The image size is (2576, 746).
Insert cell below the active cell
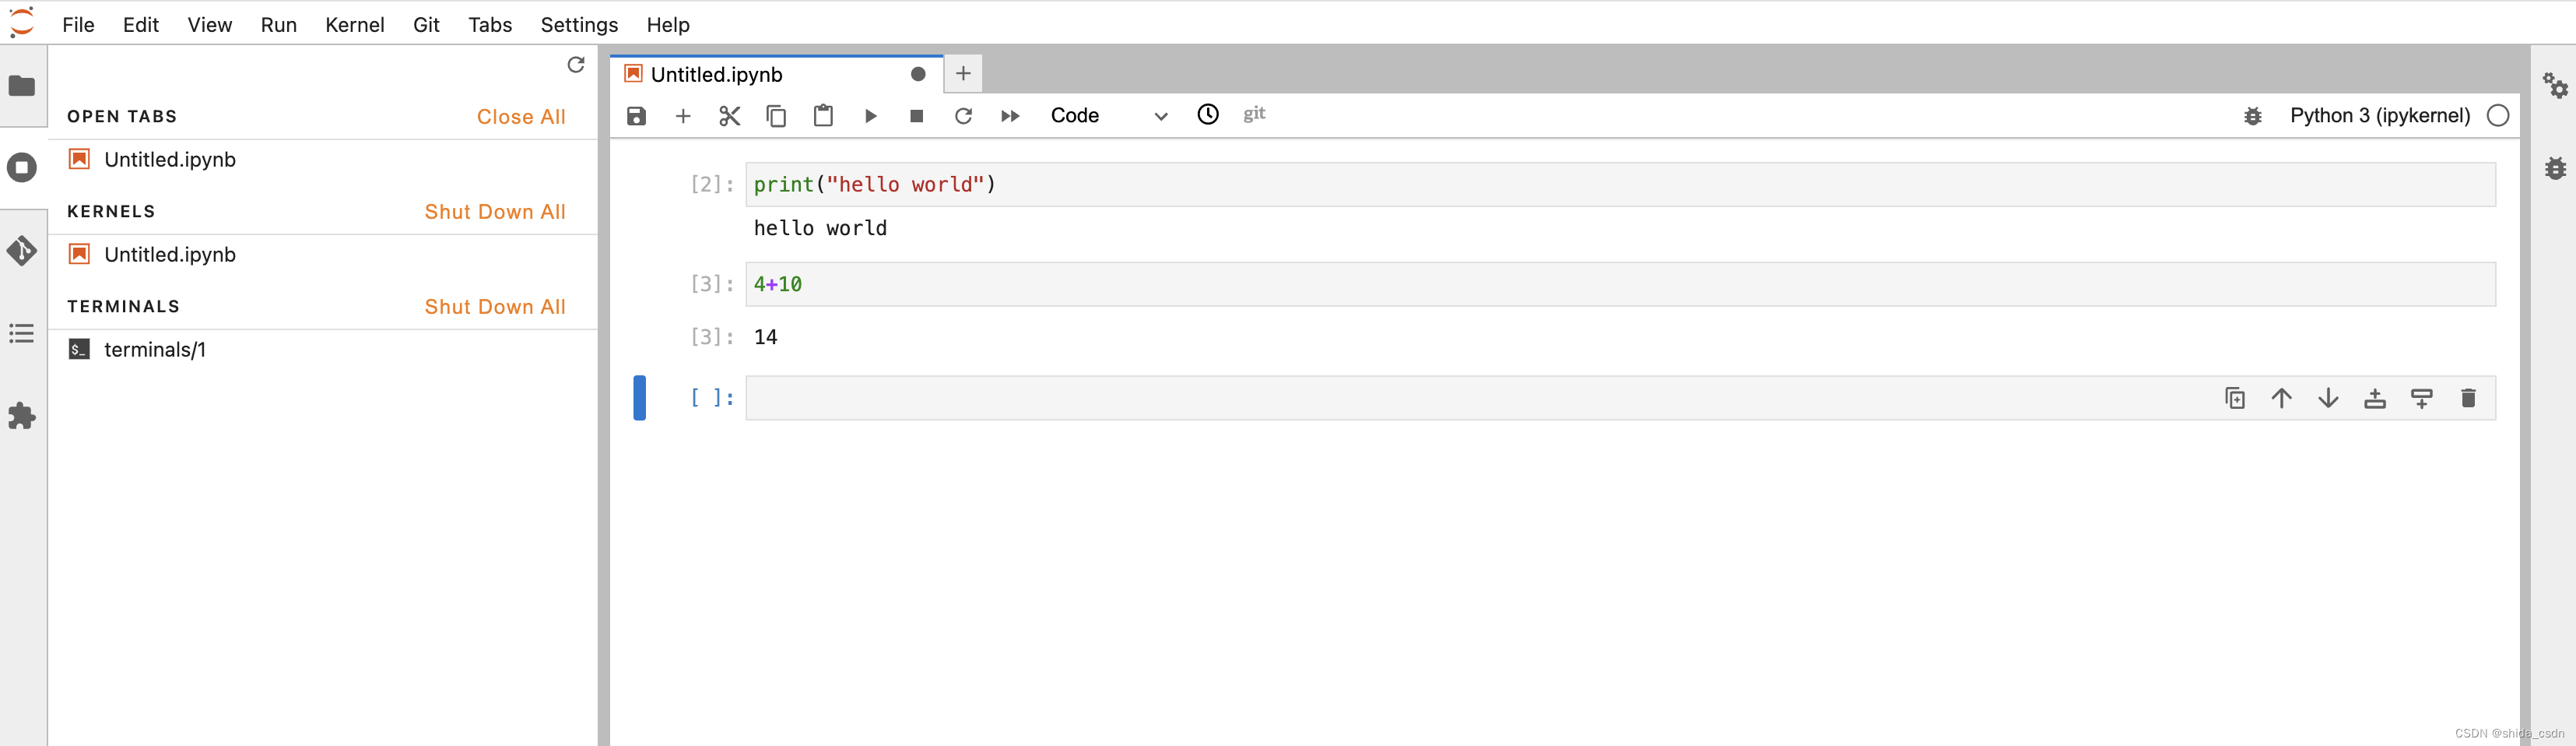[x=2422, y=398]
